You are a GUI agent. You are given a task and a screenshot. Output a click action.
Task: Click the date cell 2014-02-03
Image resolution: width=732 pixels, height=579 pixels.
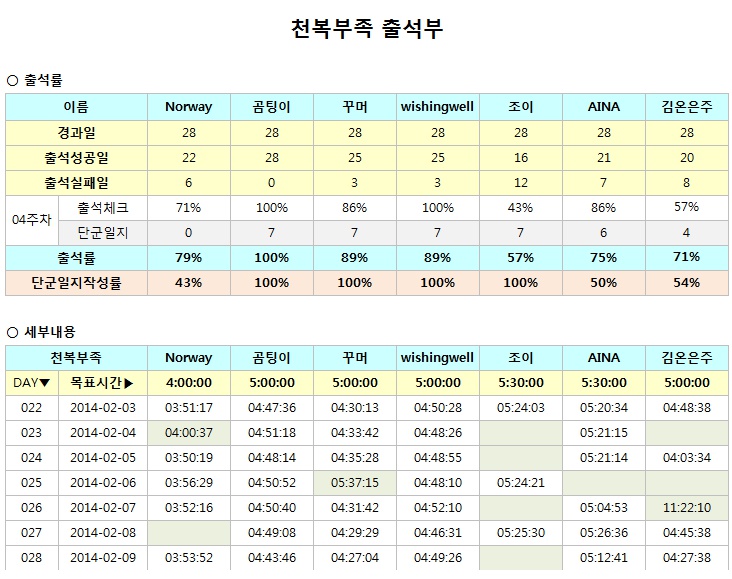tap(103, 408)
